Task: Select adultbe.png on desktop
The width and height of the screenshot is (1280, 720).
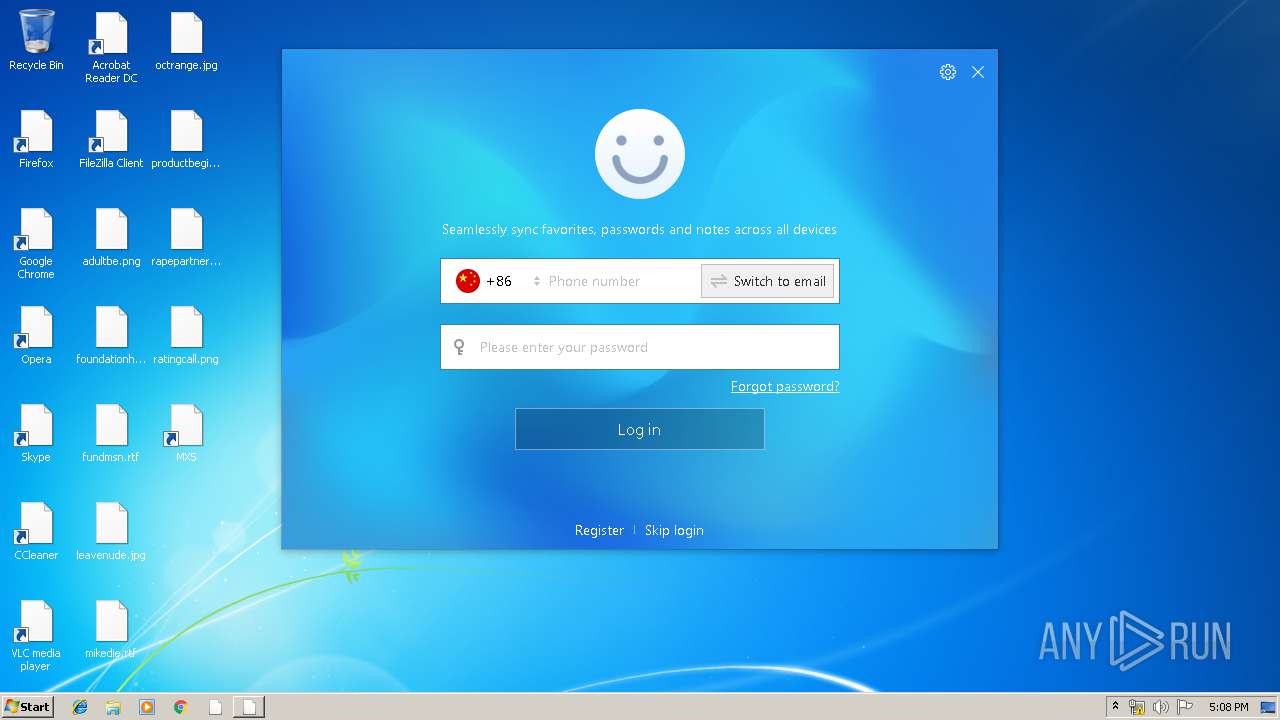Action: coord(111,236)
